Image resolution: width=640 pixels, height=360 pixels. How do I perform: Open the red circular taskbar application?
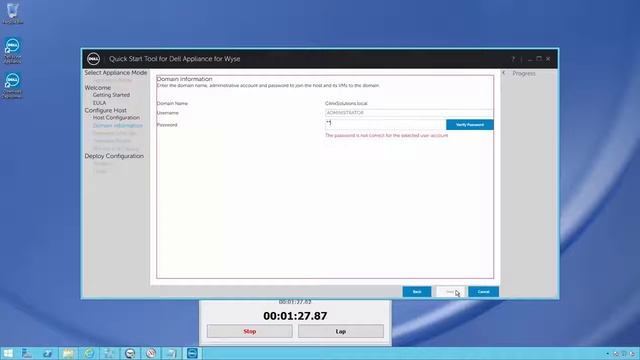pos(151,353)
